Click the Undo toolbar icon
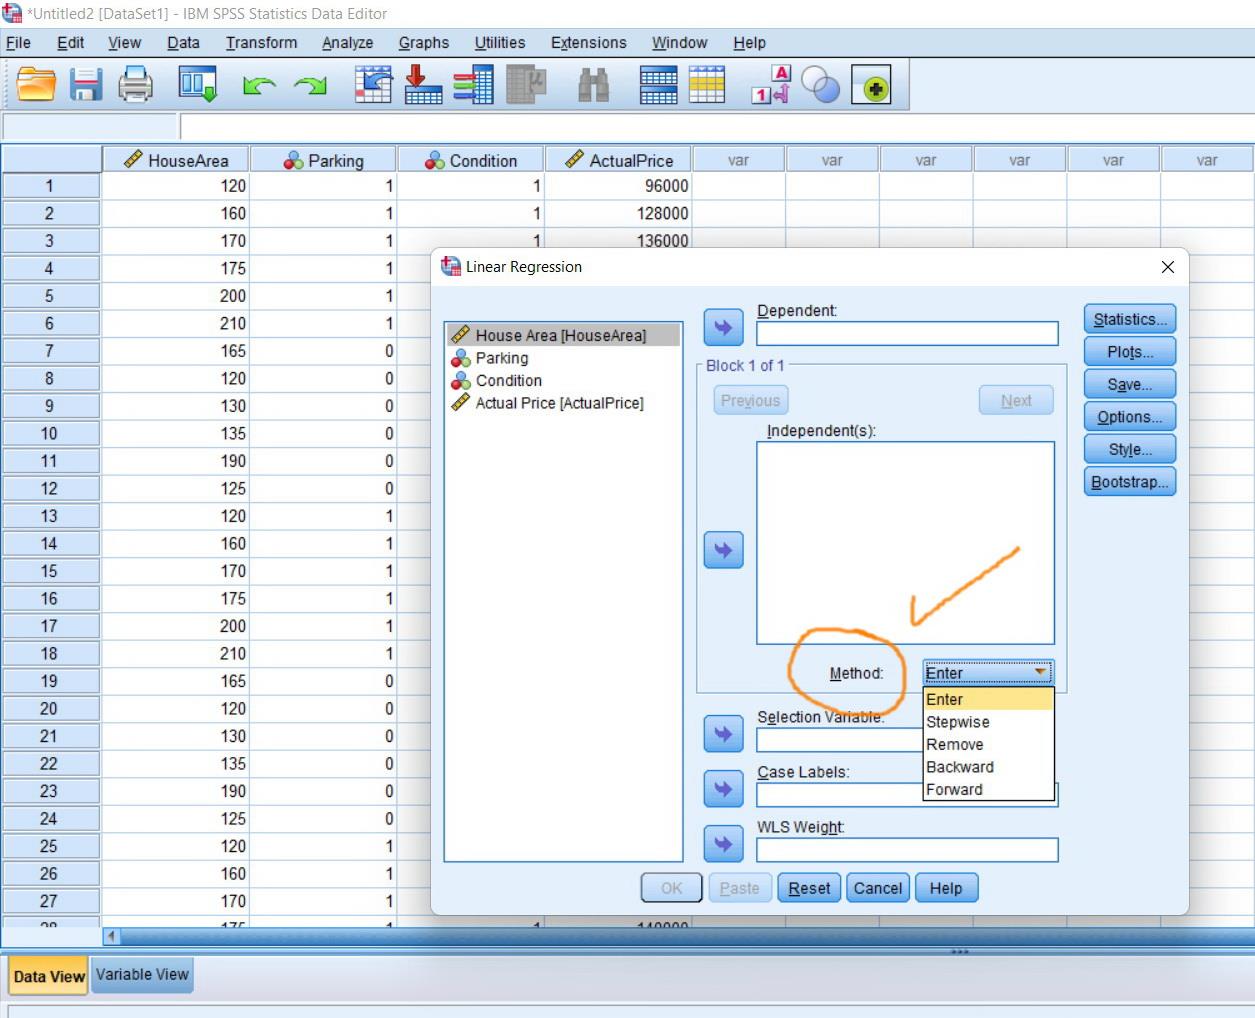 (x=259, y=85)
